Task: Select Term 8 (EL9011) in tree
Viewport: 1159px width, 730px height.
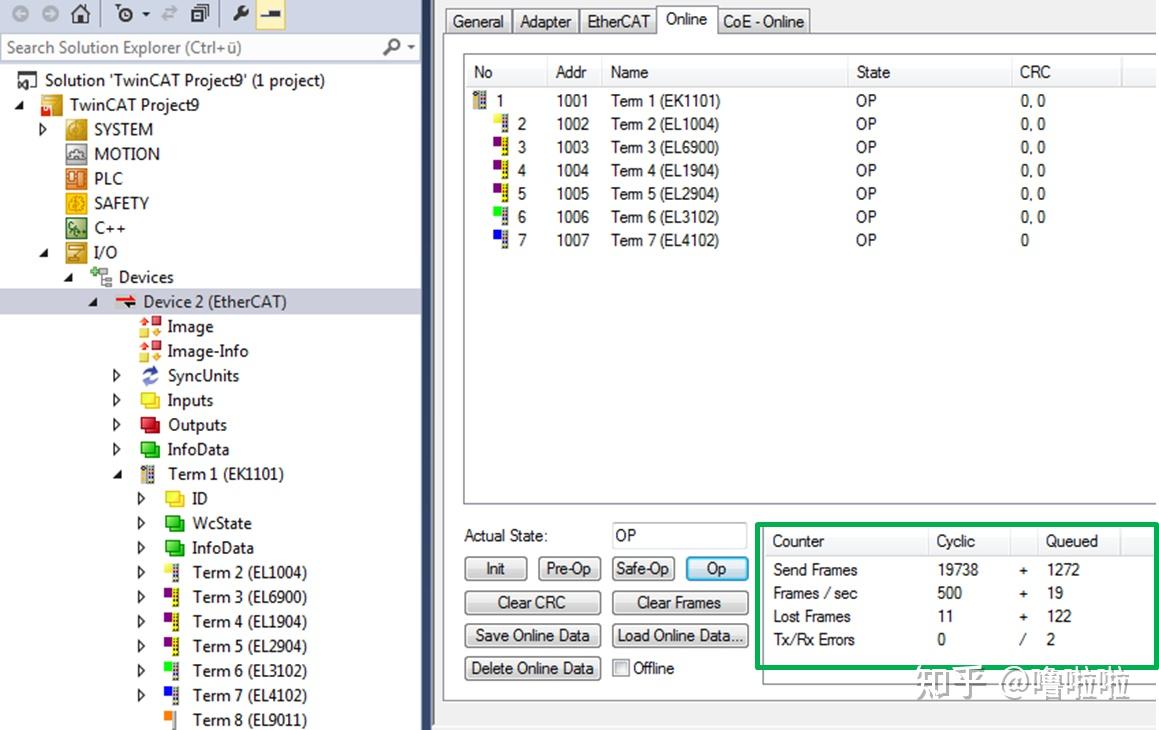Action: coord(249,720)
